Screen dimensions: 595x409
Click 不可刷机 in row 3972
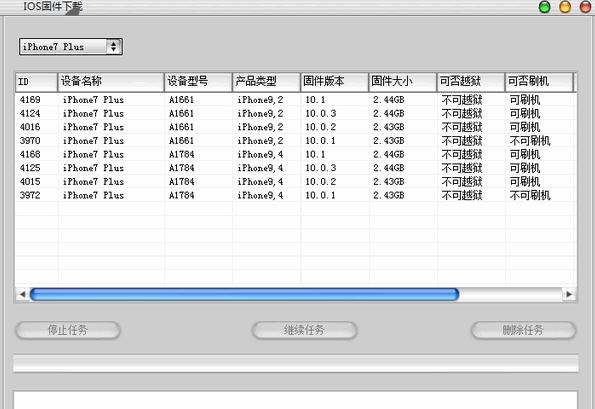coord(530,195)
